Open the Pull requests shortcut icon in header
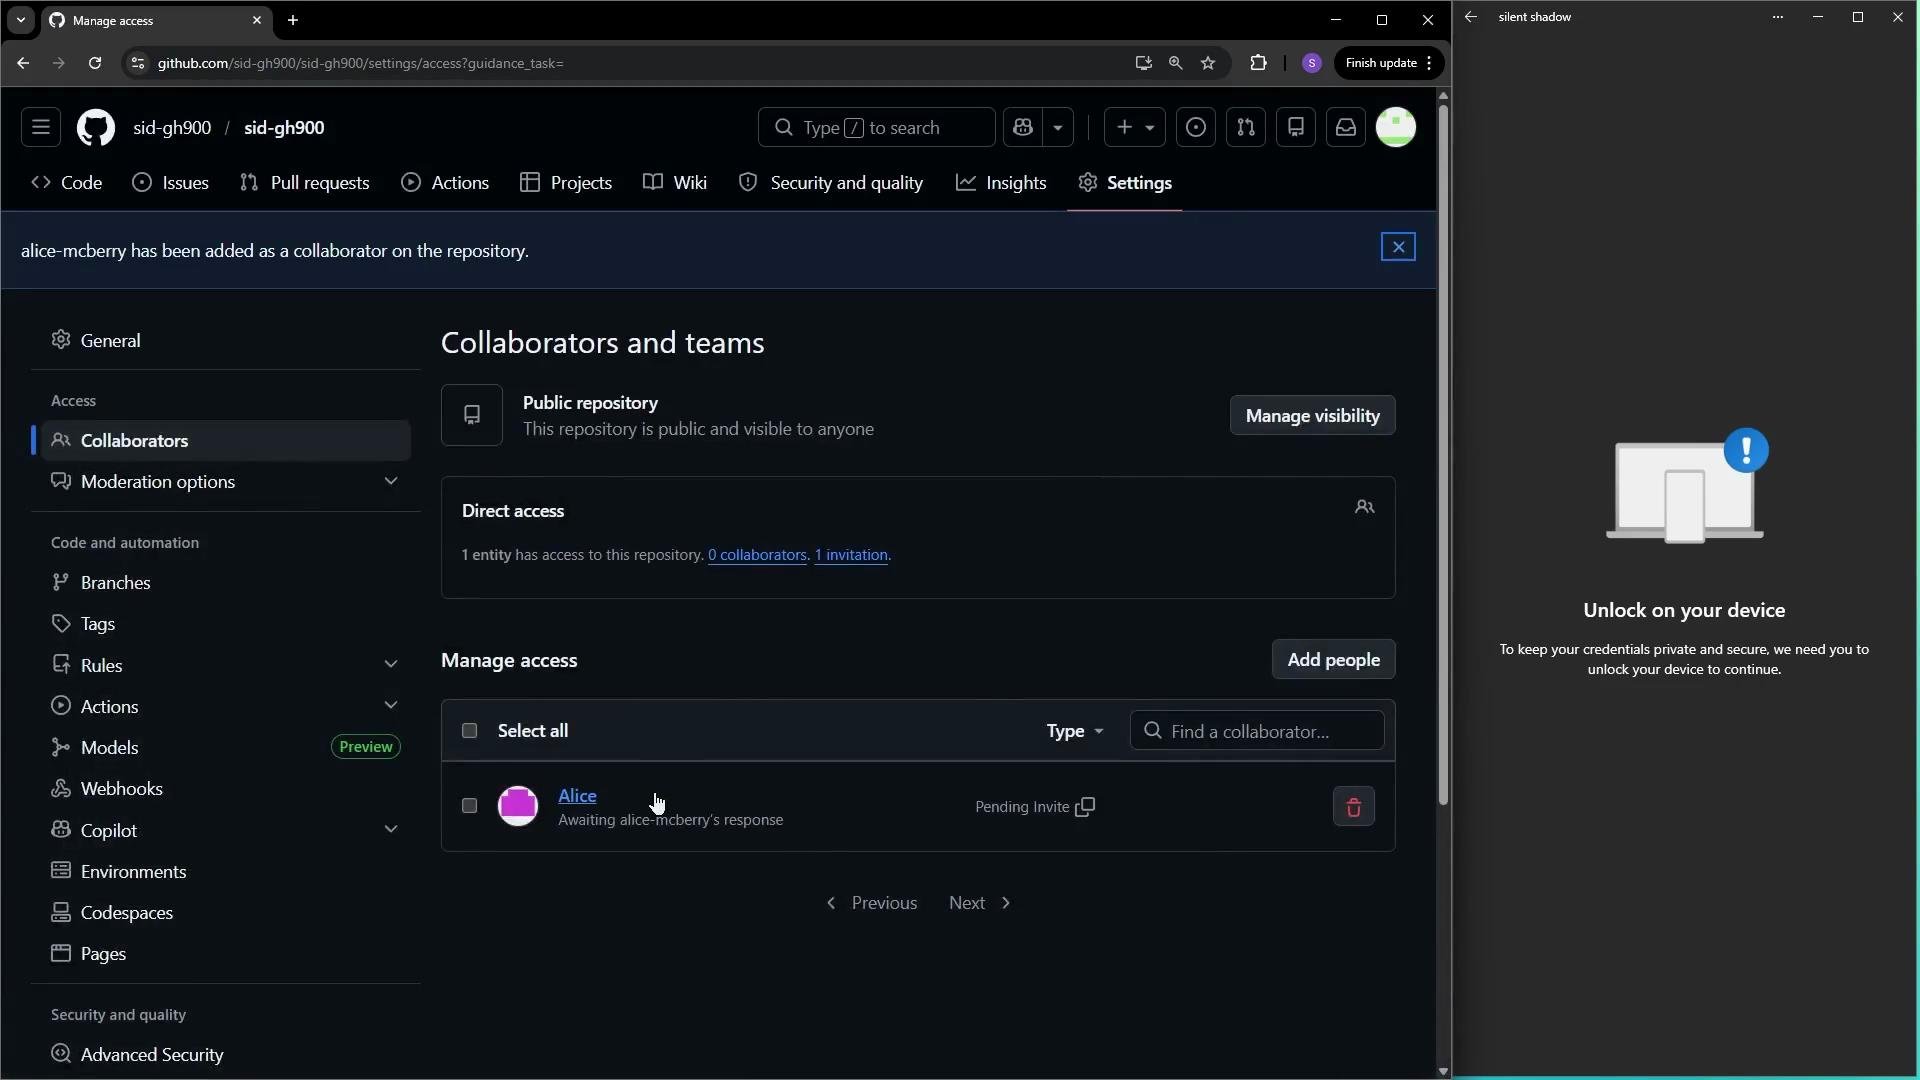The image size is (1920, 1080). click(1246, 128)
